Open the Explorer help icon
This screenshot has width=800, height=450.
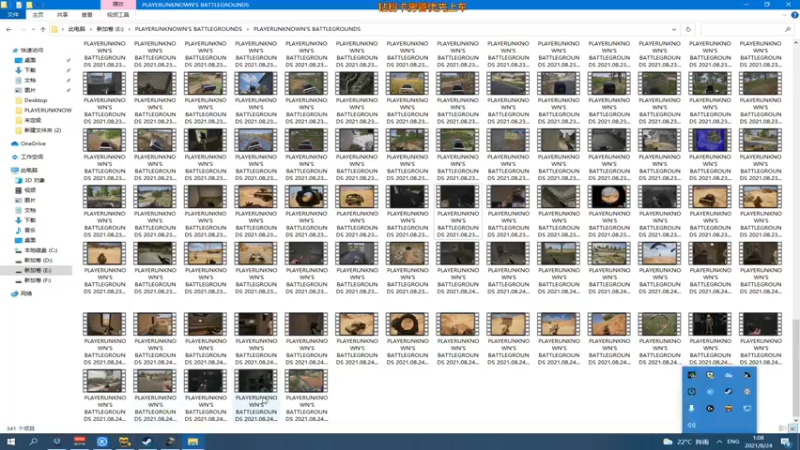(794, 15)
